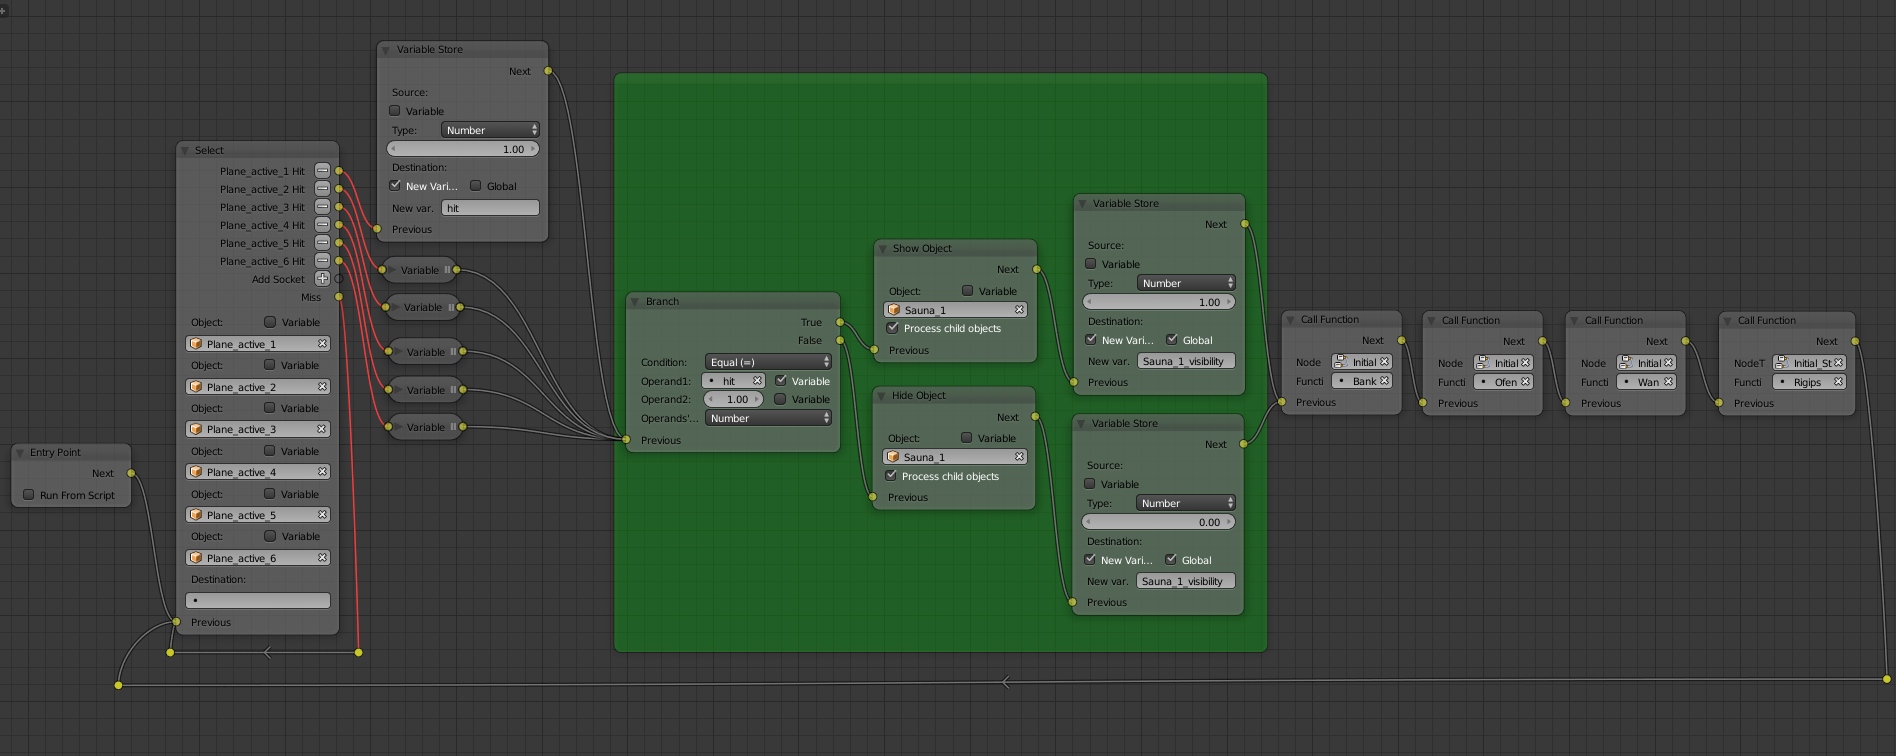Clear the Plane_active_3 object field

322,429
